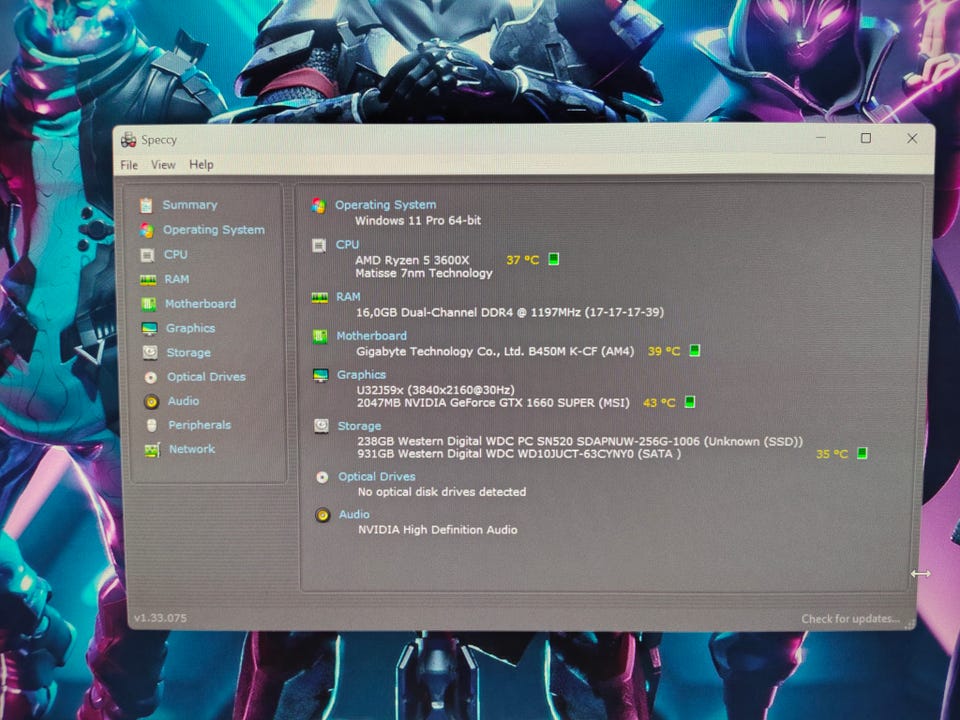Screen dimensions: 960x720
Task: Click the Motherboard icon in sidebar
Action: click(x=148, y=304)
